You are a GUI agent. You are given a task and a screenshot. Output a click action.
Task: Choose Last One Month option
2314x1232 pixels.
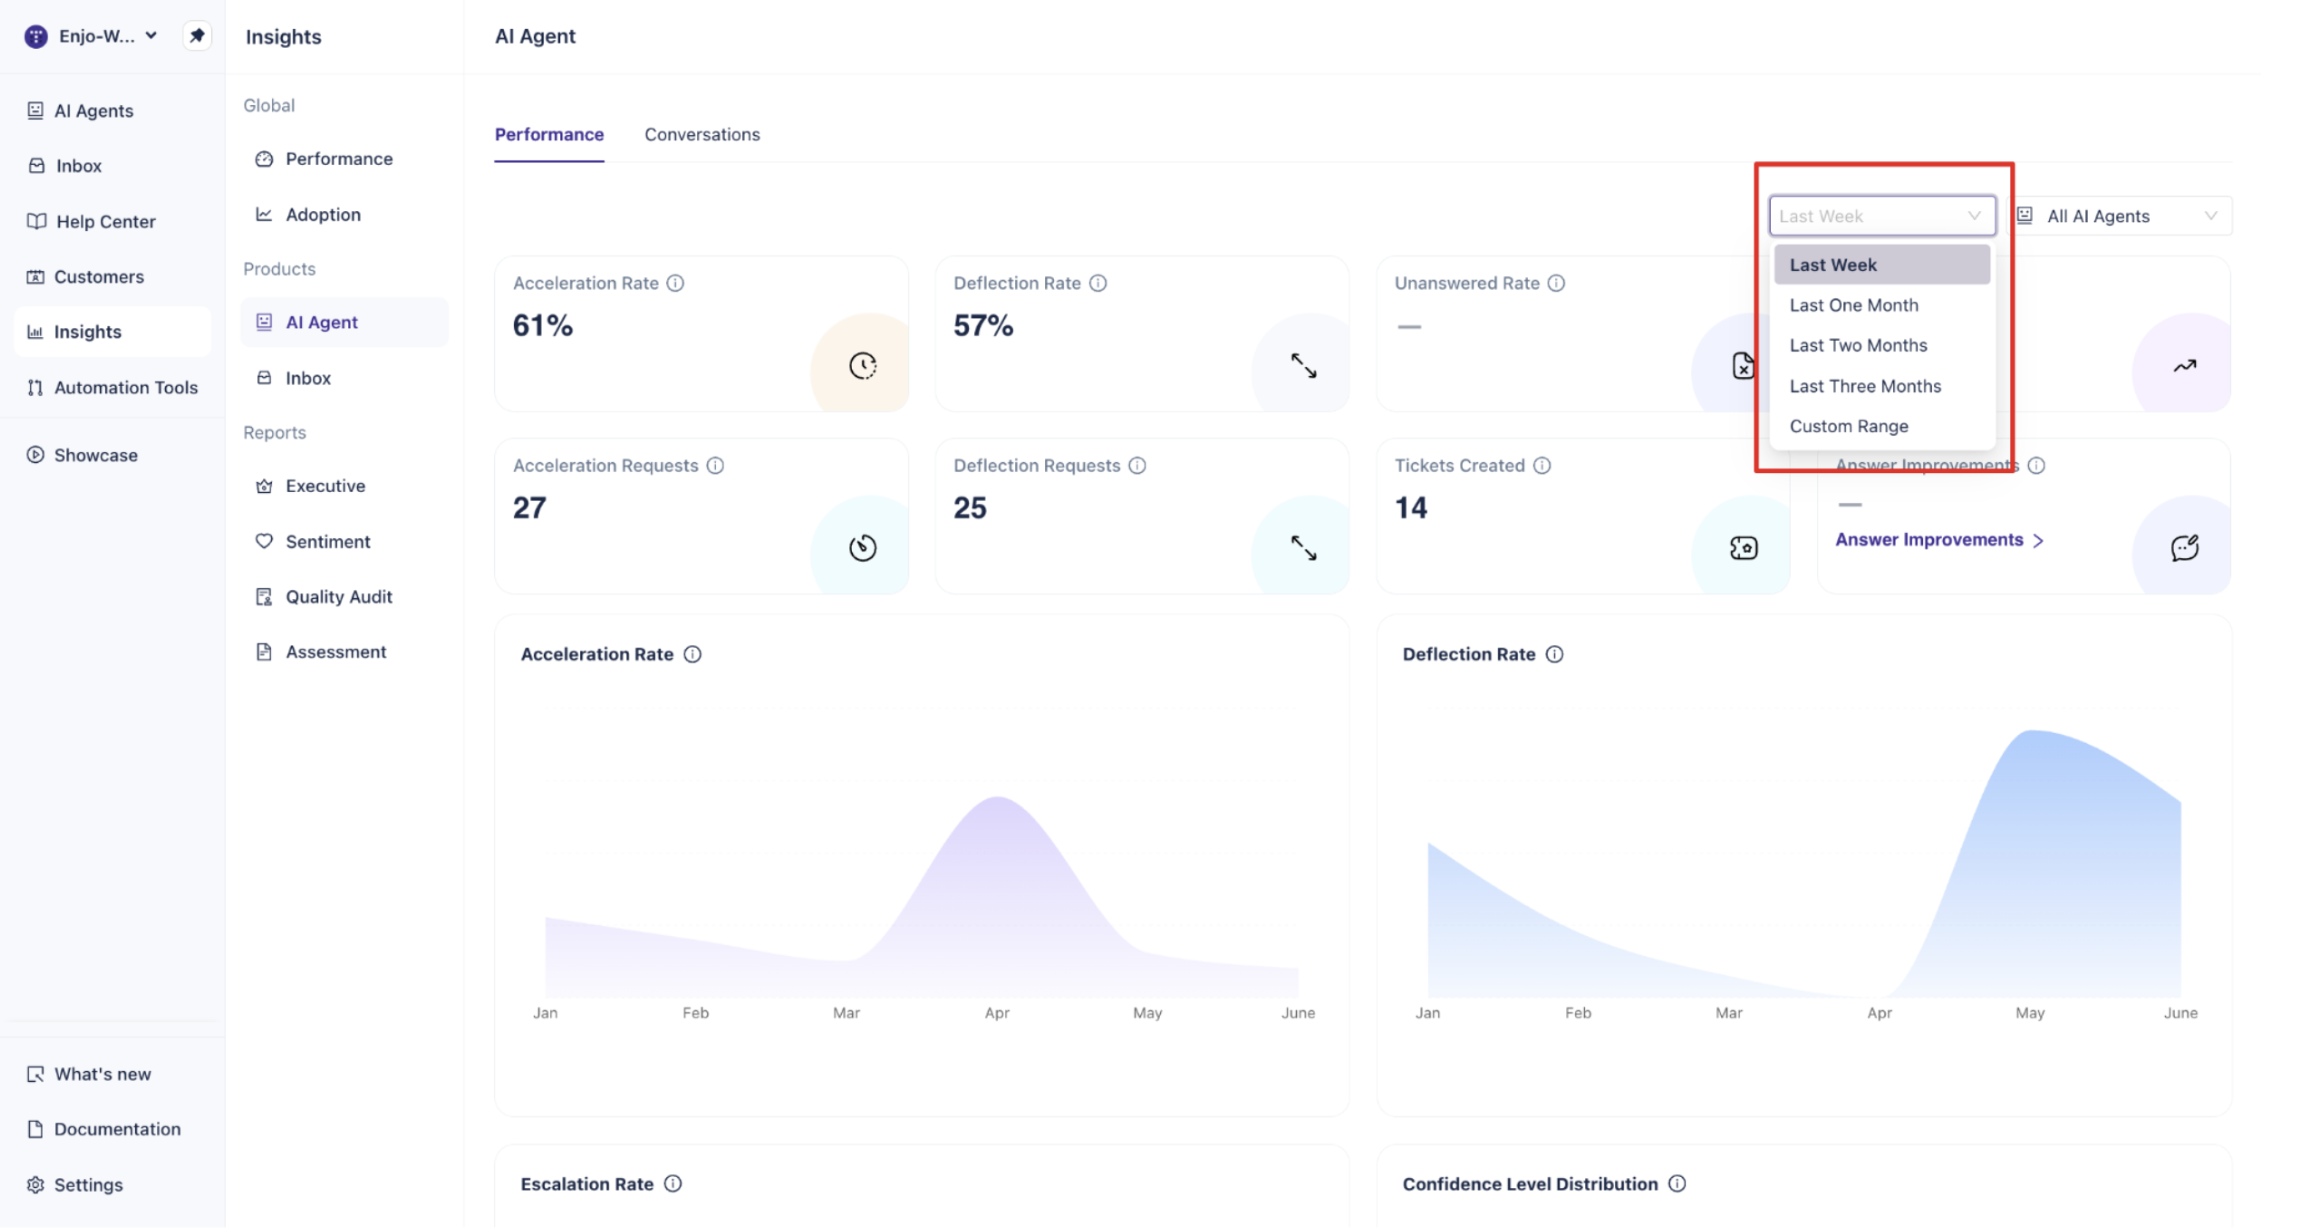pos(1882,306)
